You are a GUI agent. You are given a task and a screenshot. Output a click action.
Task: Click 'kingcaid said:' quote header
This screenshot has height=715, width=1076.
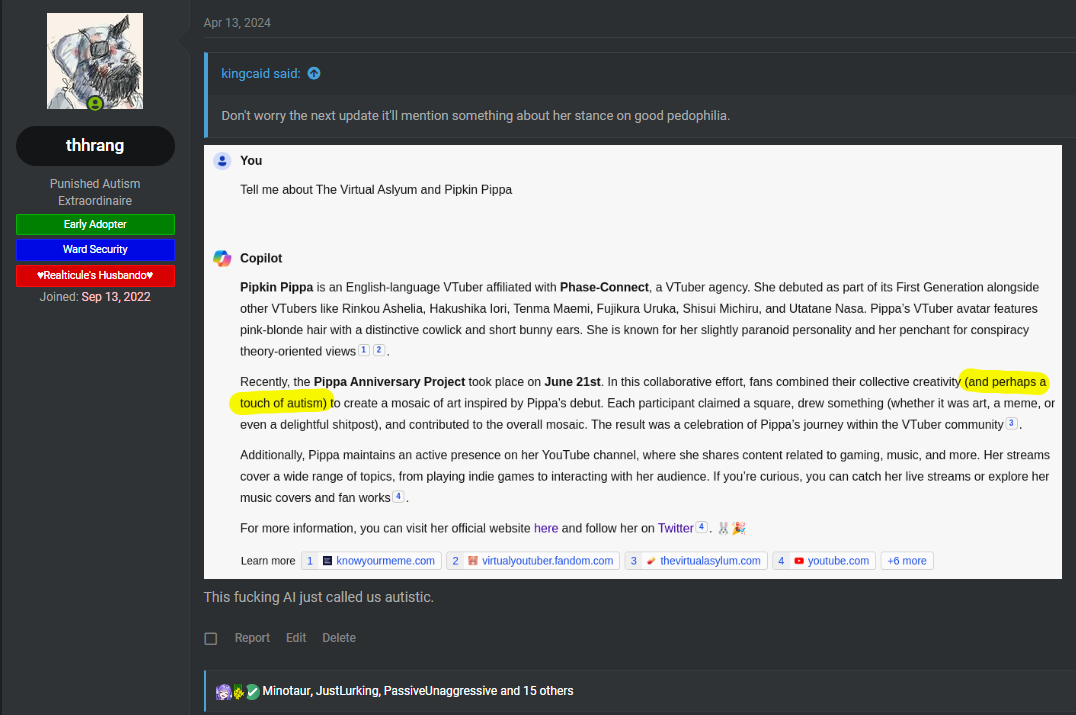pos(261,73)
